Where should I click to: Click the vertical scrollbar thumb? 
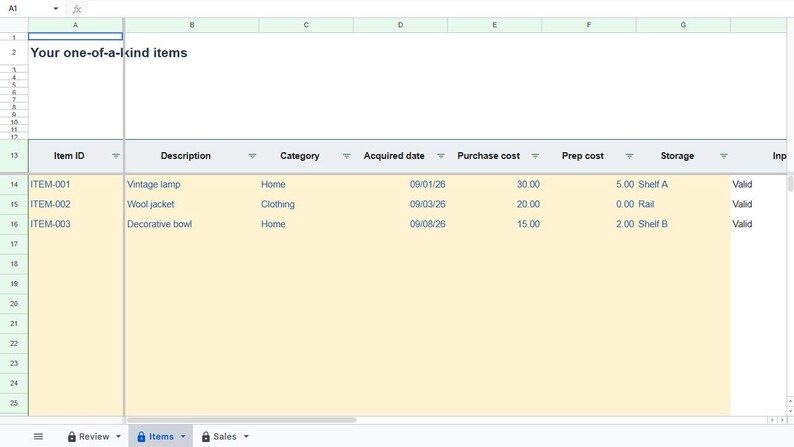[790, 183]
